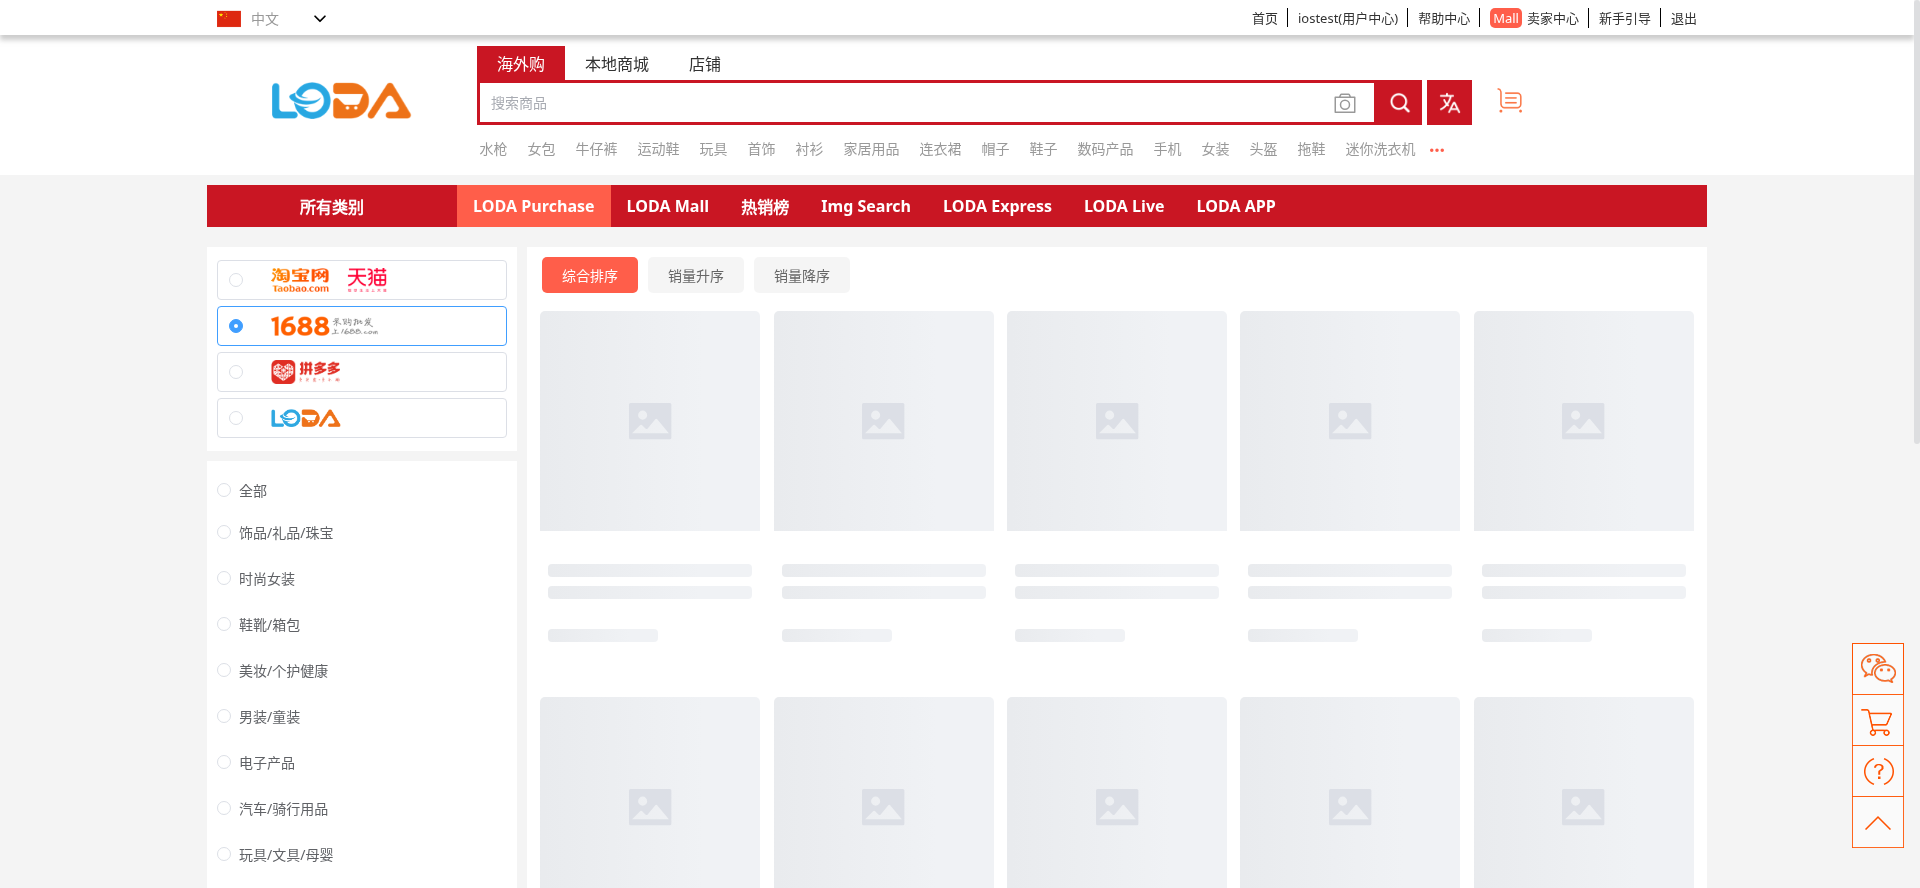
Task: Open WeChat contact in floating sidebar
Action: point(1877,668)
